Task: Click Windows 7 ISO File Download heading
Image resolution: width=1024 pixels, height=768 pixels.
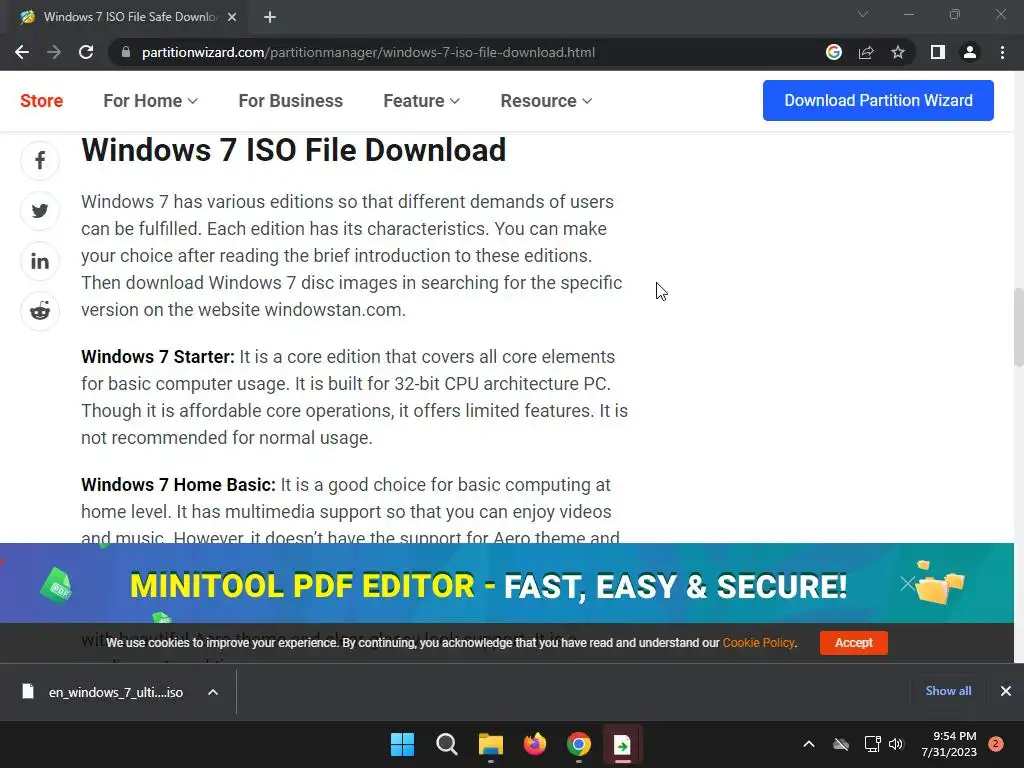Action: click(x=293, y=150)
